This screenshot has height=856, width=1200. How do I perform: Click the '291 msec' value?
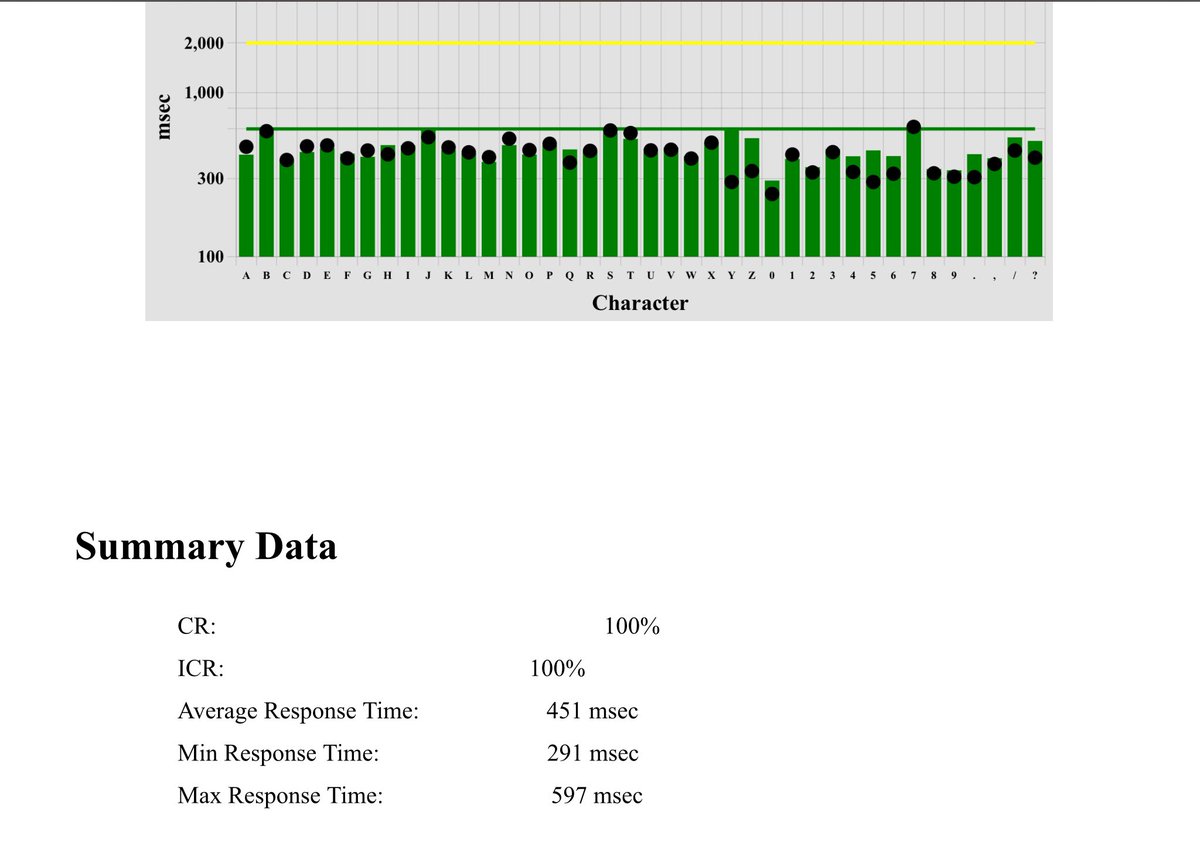point(592,754)
